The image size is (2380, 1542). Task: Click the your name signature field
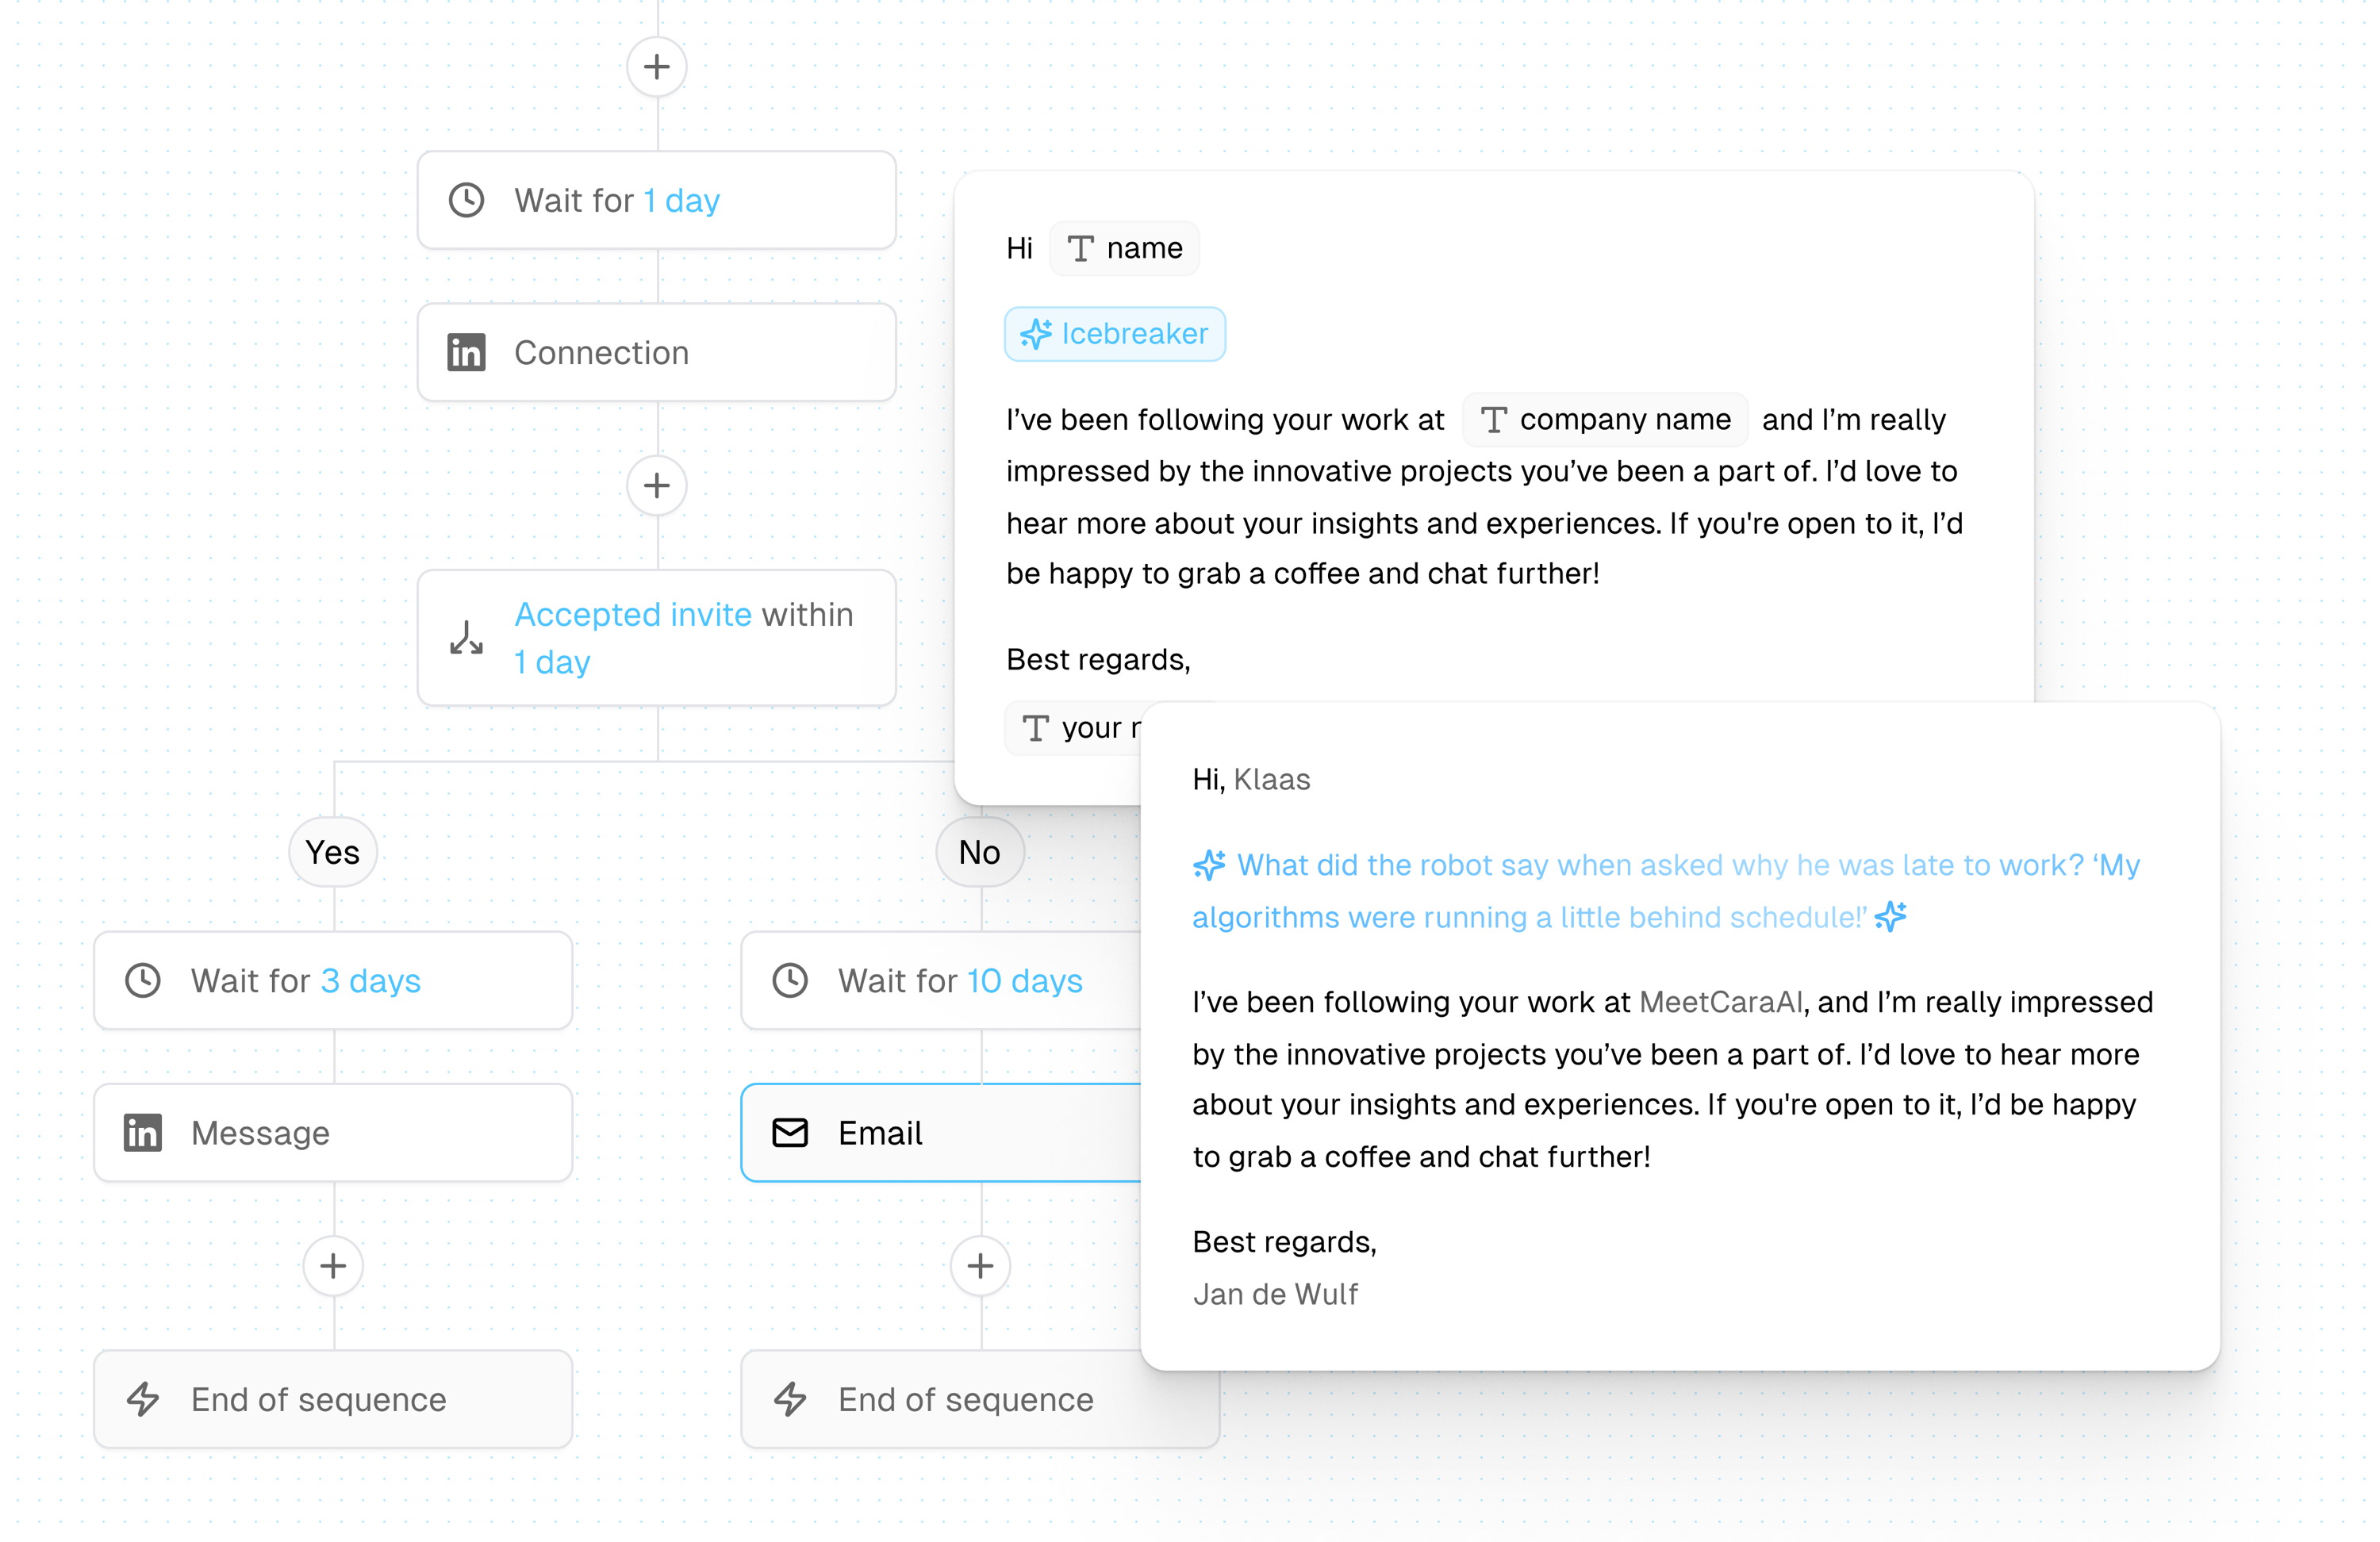click(x=1076, y=725)
